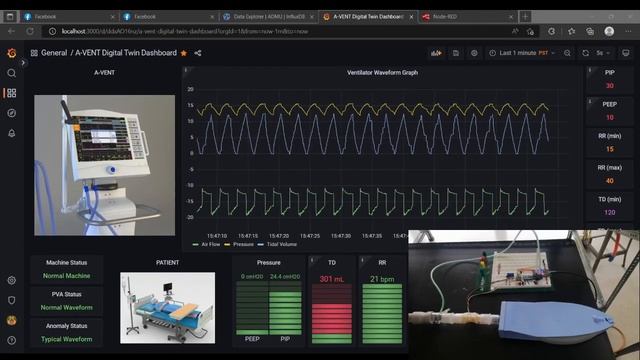This screenshot has height=360, width=640.
Task: Open the browser Settings and more menu
Action: [628, 31]
